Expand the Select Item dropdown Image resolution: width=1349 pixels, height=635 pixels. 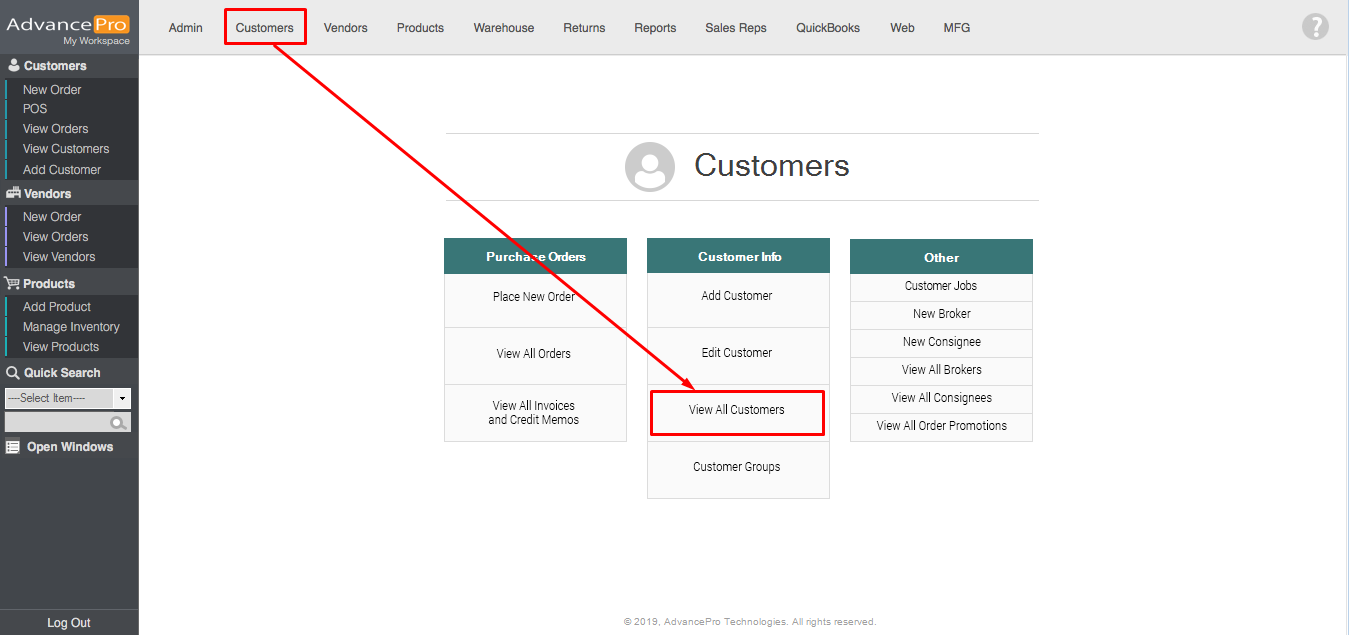(121, 398)
